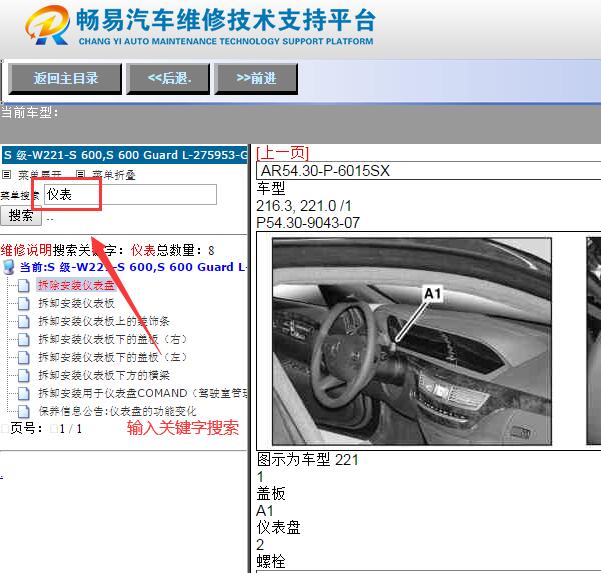The image size is (601, 573).
Task: Click the document icon beside 拆卸安装仪表板
Action: (23, 304)
